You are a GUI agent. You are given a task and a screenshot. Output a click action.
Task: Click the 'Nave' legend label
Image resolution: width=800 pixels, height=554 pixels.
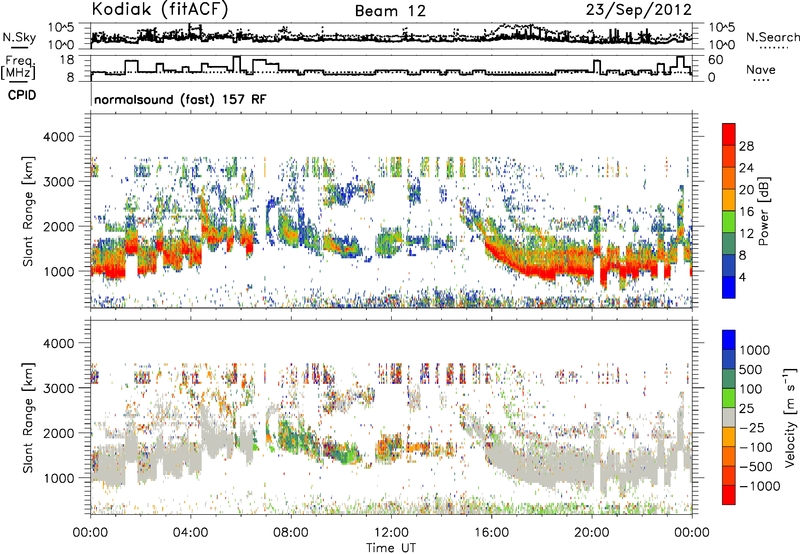pos(761,69)
